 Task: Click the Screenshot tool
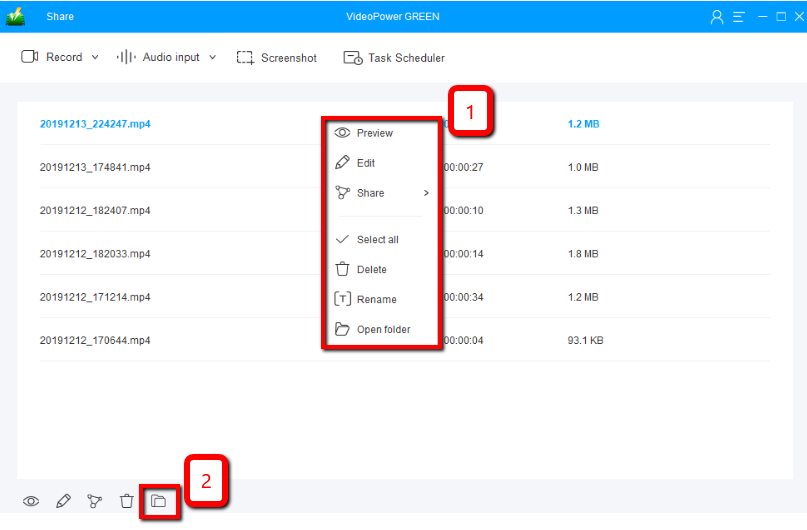point(277,58)
